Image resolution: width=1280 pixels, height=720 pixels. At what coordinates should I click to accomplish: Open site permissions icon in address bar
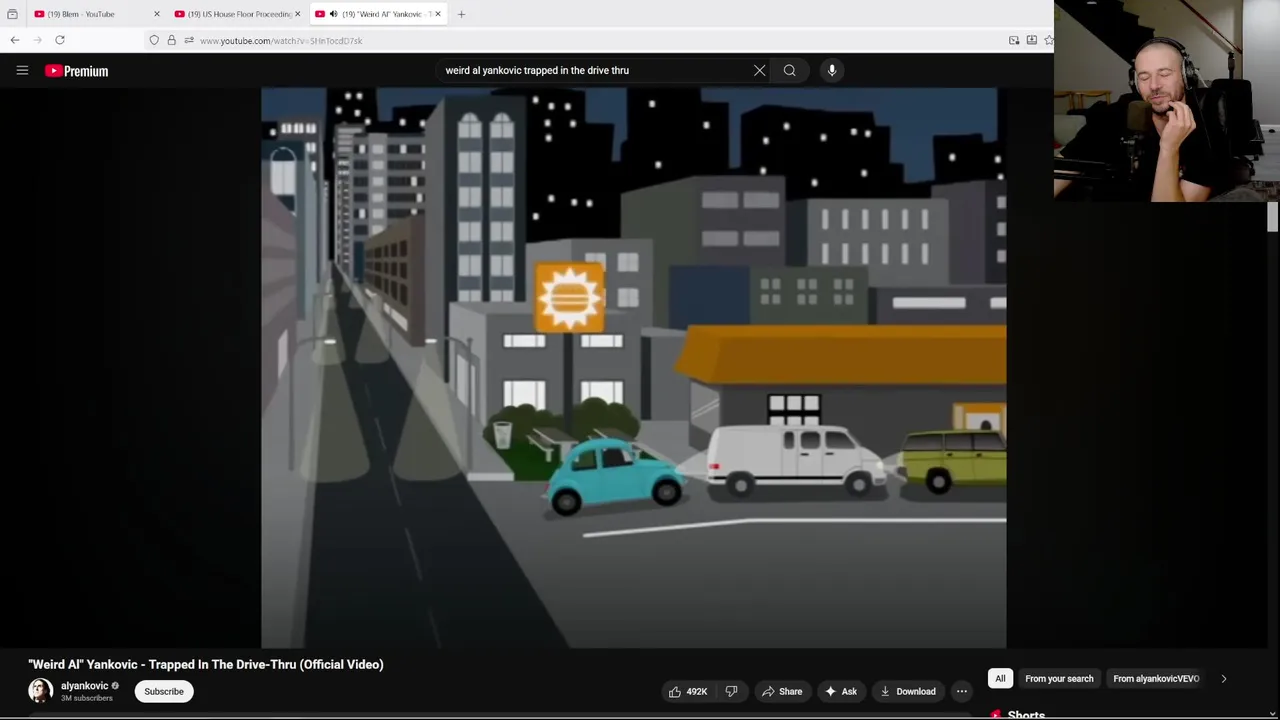tap(189, 40)
